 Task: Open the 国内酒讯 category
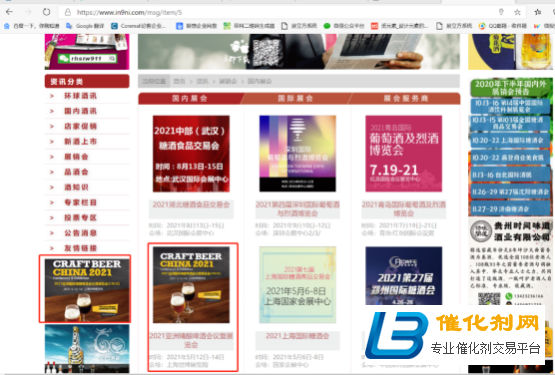[80, 111]
